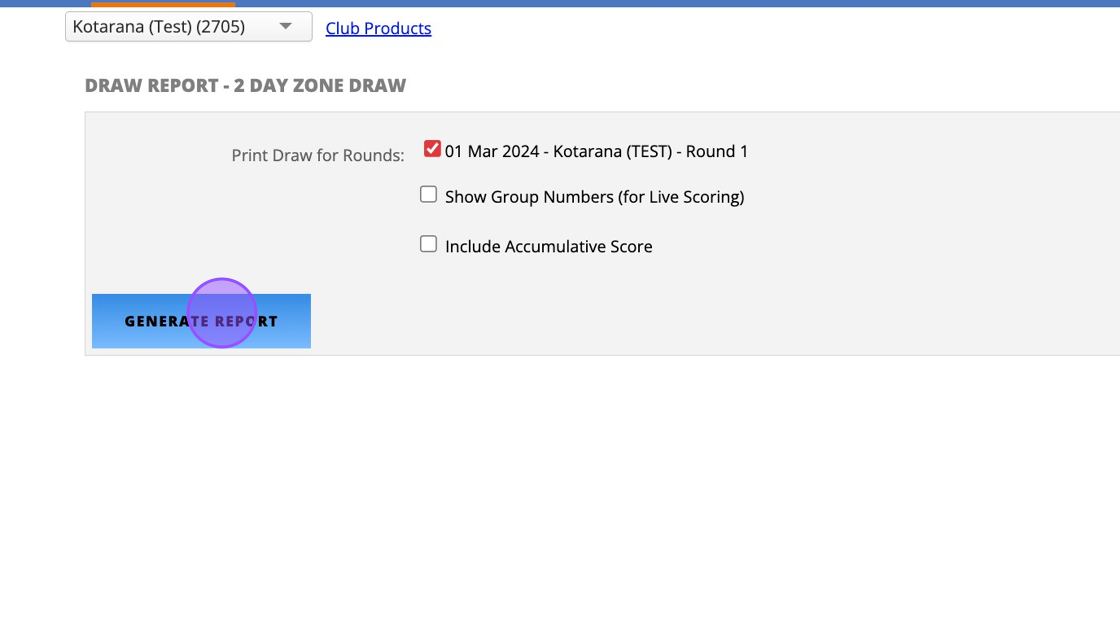Open the Club Products link
Viewport: 1120px width, 626px height.
pyautogui.click(x=378, y=28)
